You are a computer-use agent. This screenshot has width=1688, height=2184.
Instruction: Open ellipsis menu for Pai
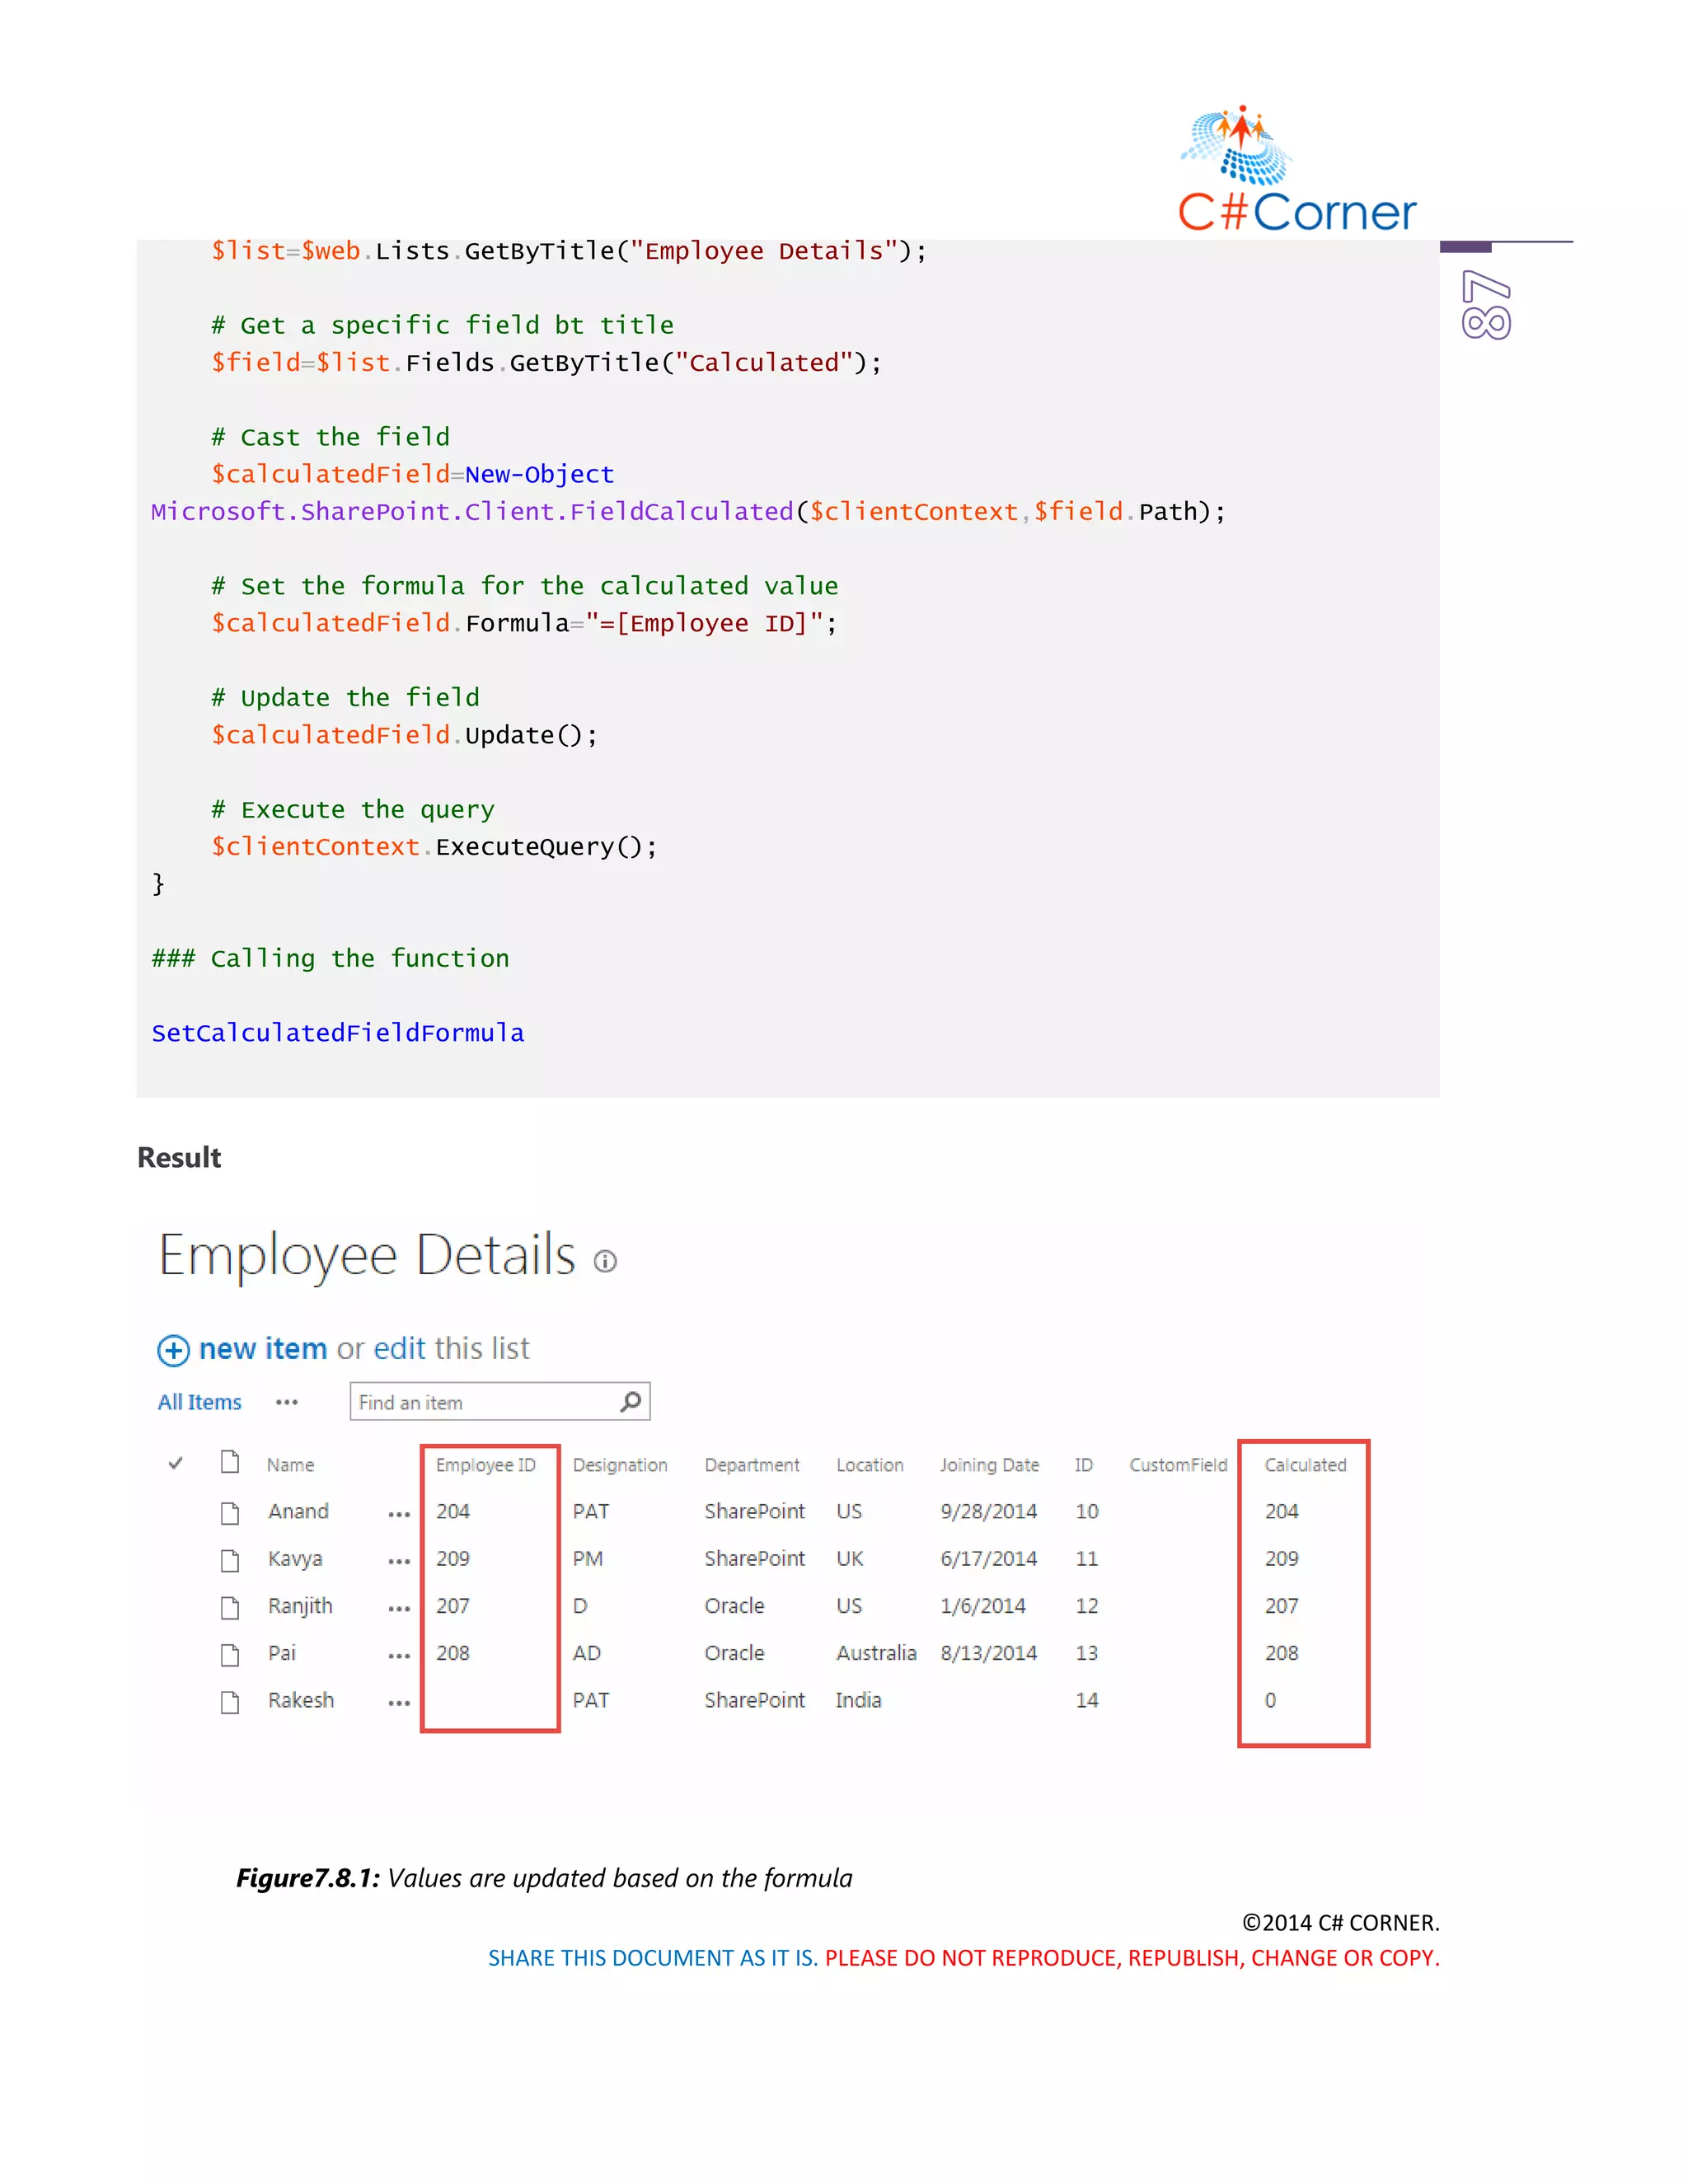click(399, 1655)
